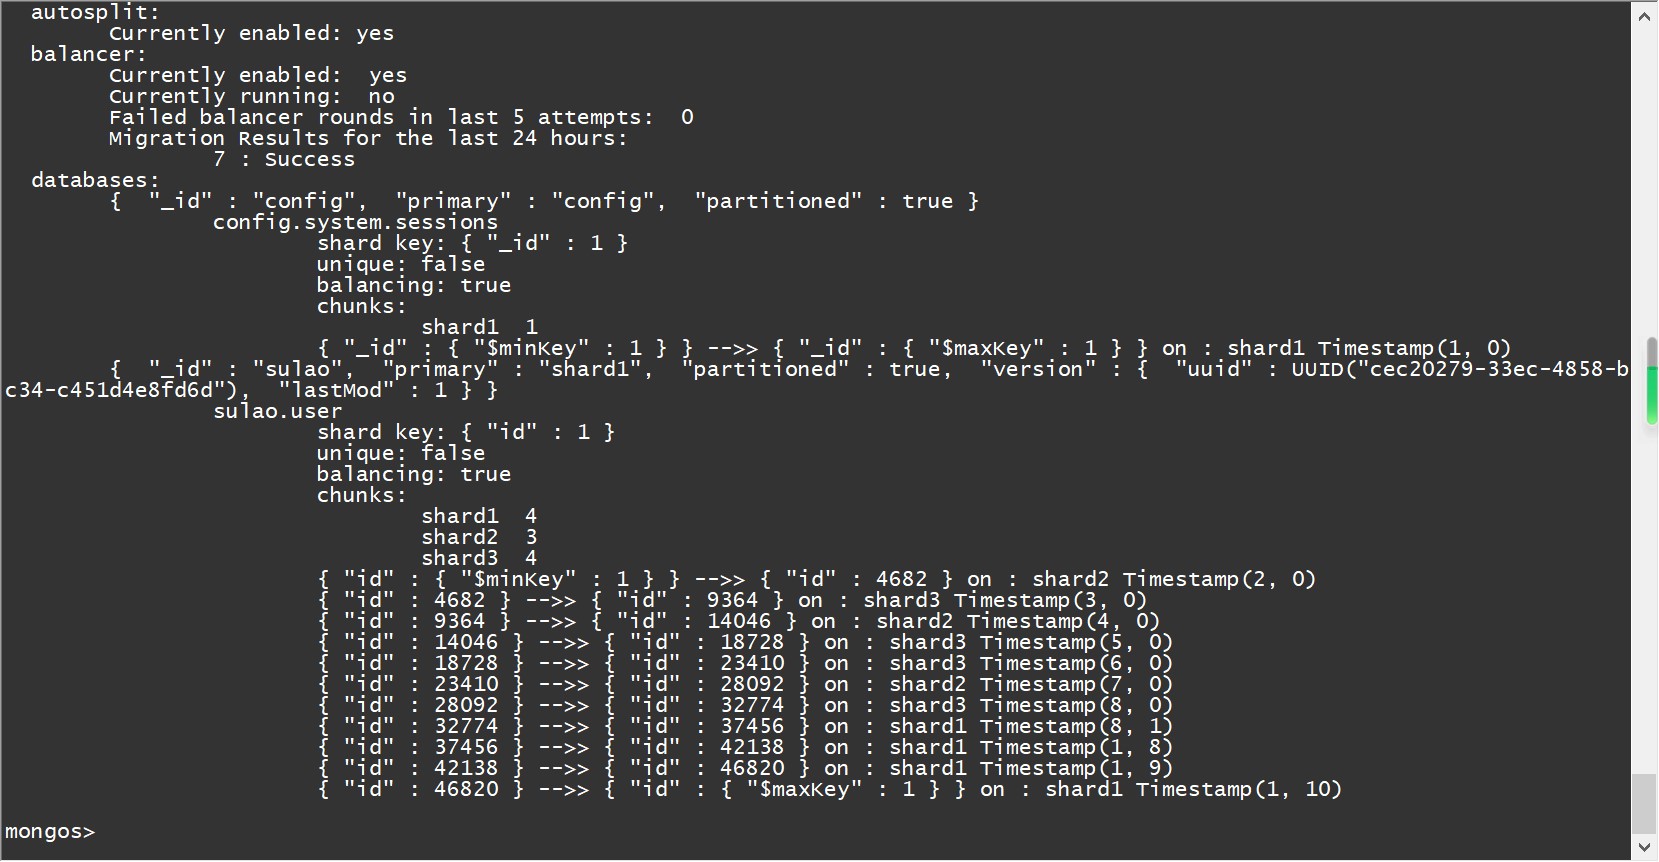
Task: Click the shard key { "id" : 1 } line
Action: tap(466, 432)
